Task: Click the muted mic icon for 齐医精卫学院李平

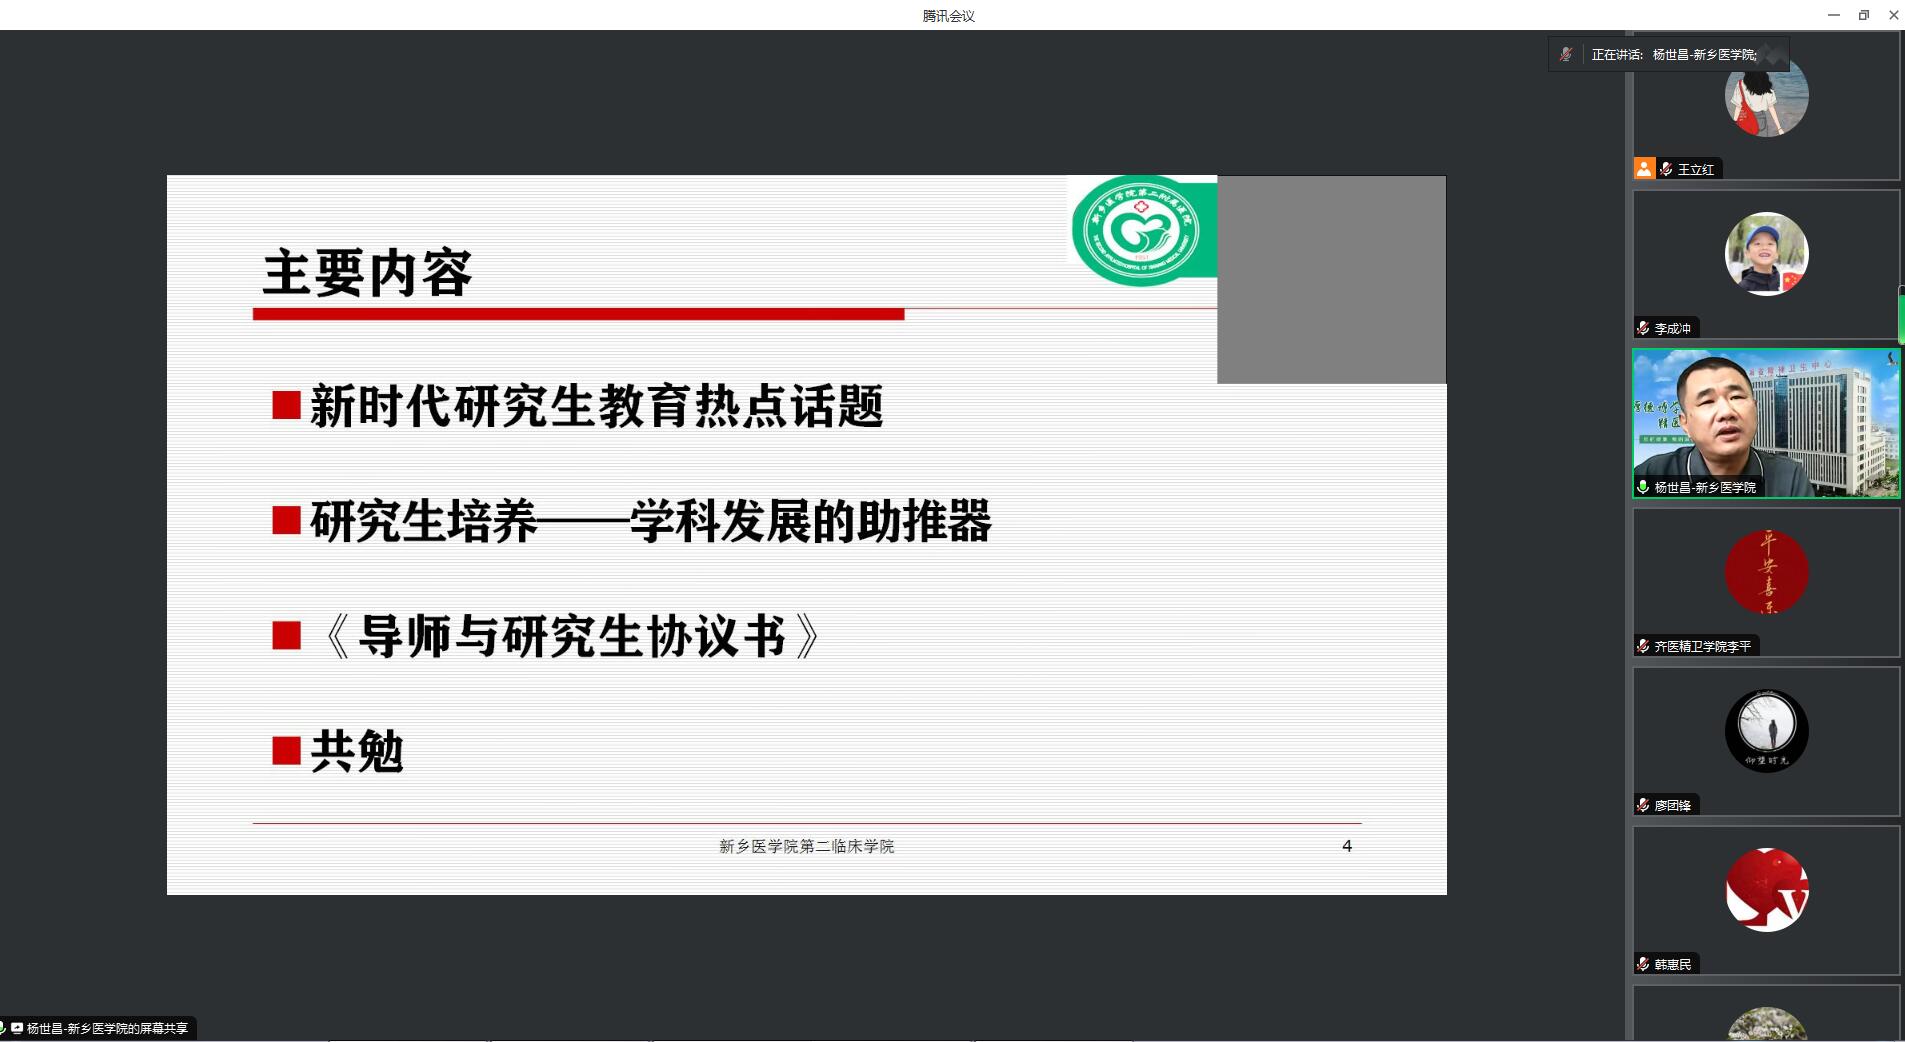Action: point(1643,646)
